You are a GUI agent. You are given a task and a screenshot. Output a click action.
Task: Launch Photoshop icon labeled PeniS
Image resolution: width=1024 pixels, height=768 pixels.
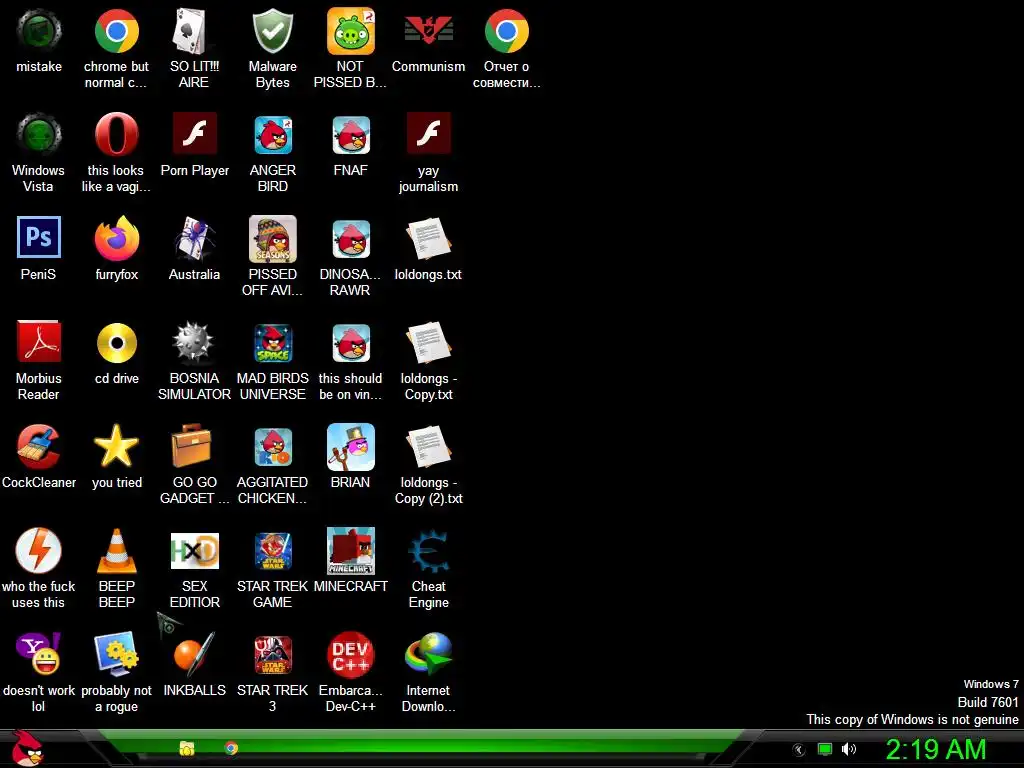(x=39, y=239)
